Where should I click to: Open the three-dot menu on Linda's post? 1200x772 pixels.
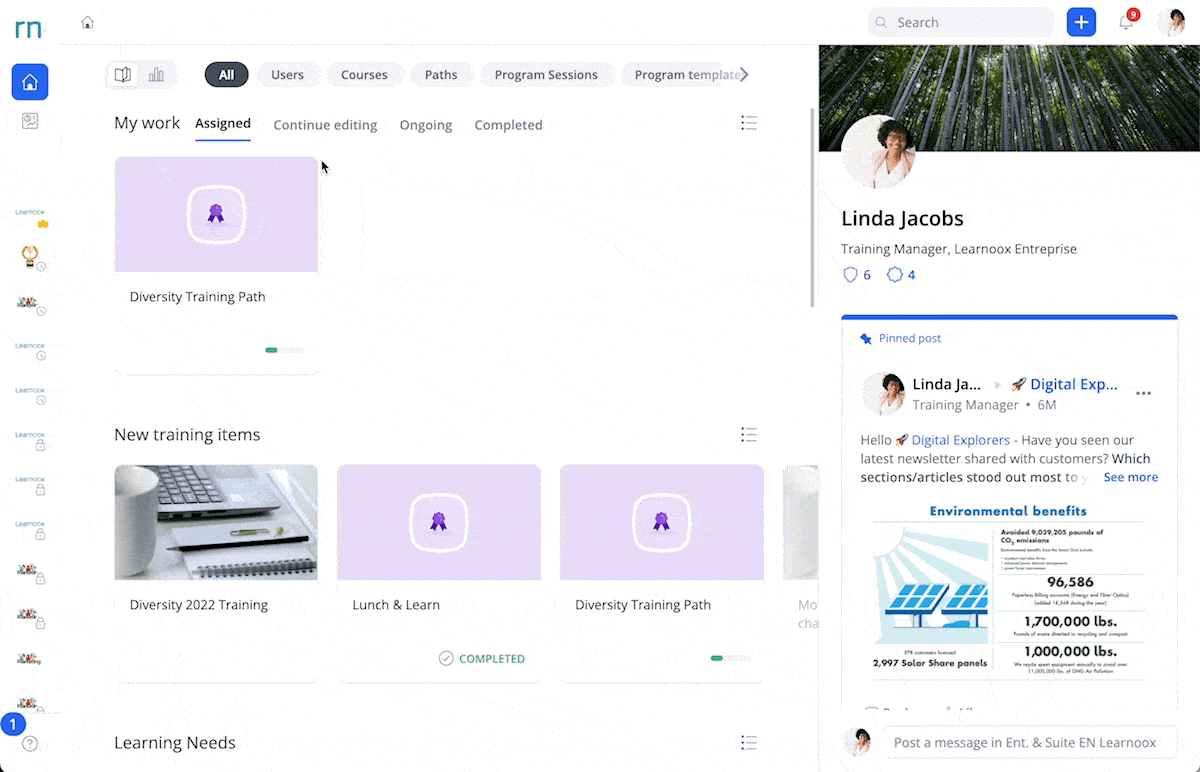(1143, 393)
